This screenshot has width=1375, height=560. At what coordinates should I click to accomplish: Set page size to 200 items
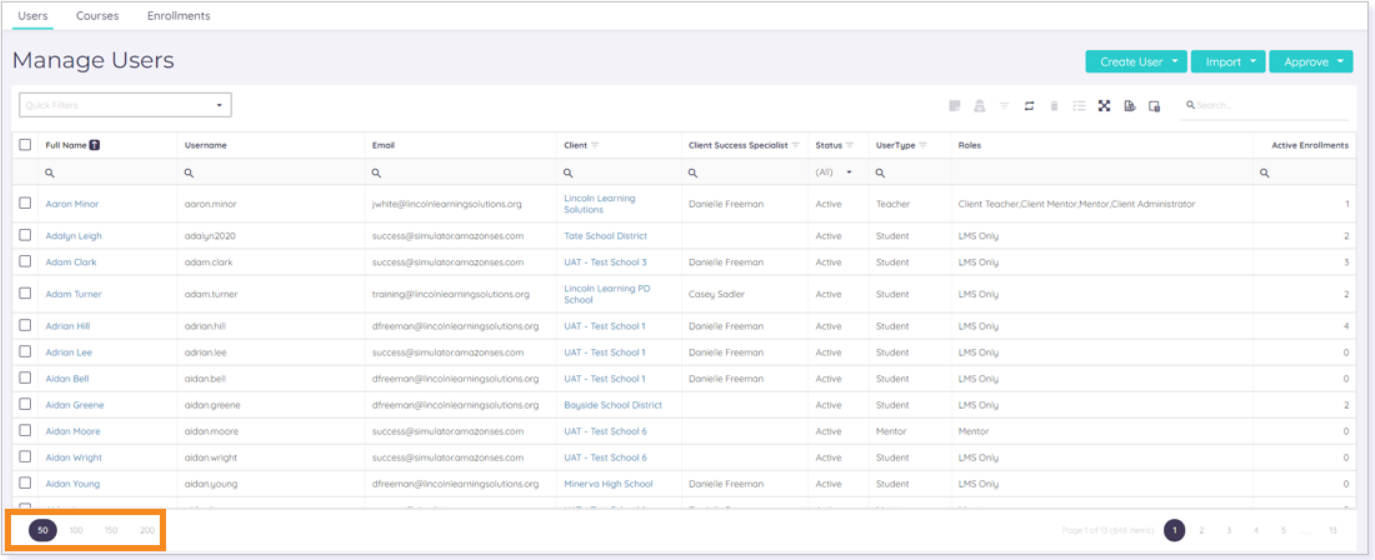(147, 530)
